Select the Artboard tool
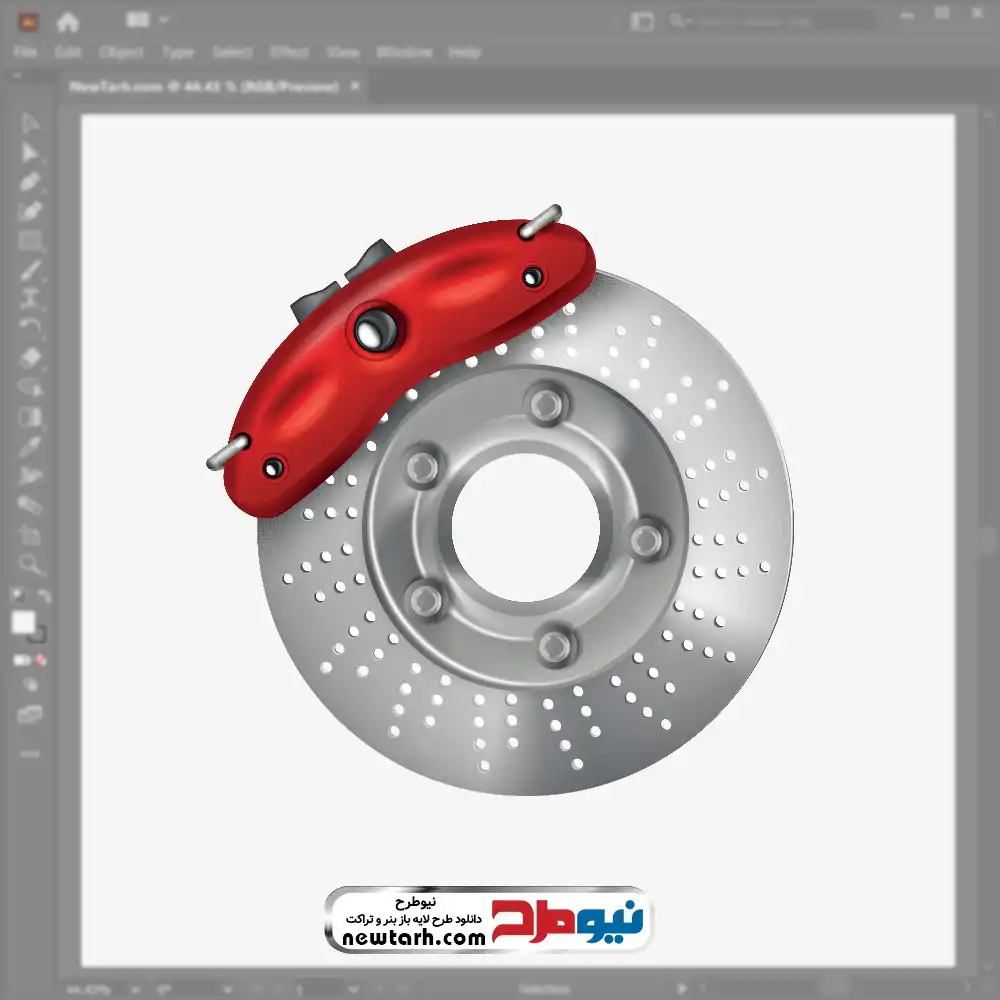The height and width of the screenshot is (1000, 1000). click(x=30, y=535)
